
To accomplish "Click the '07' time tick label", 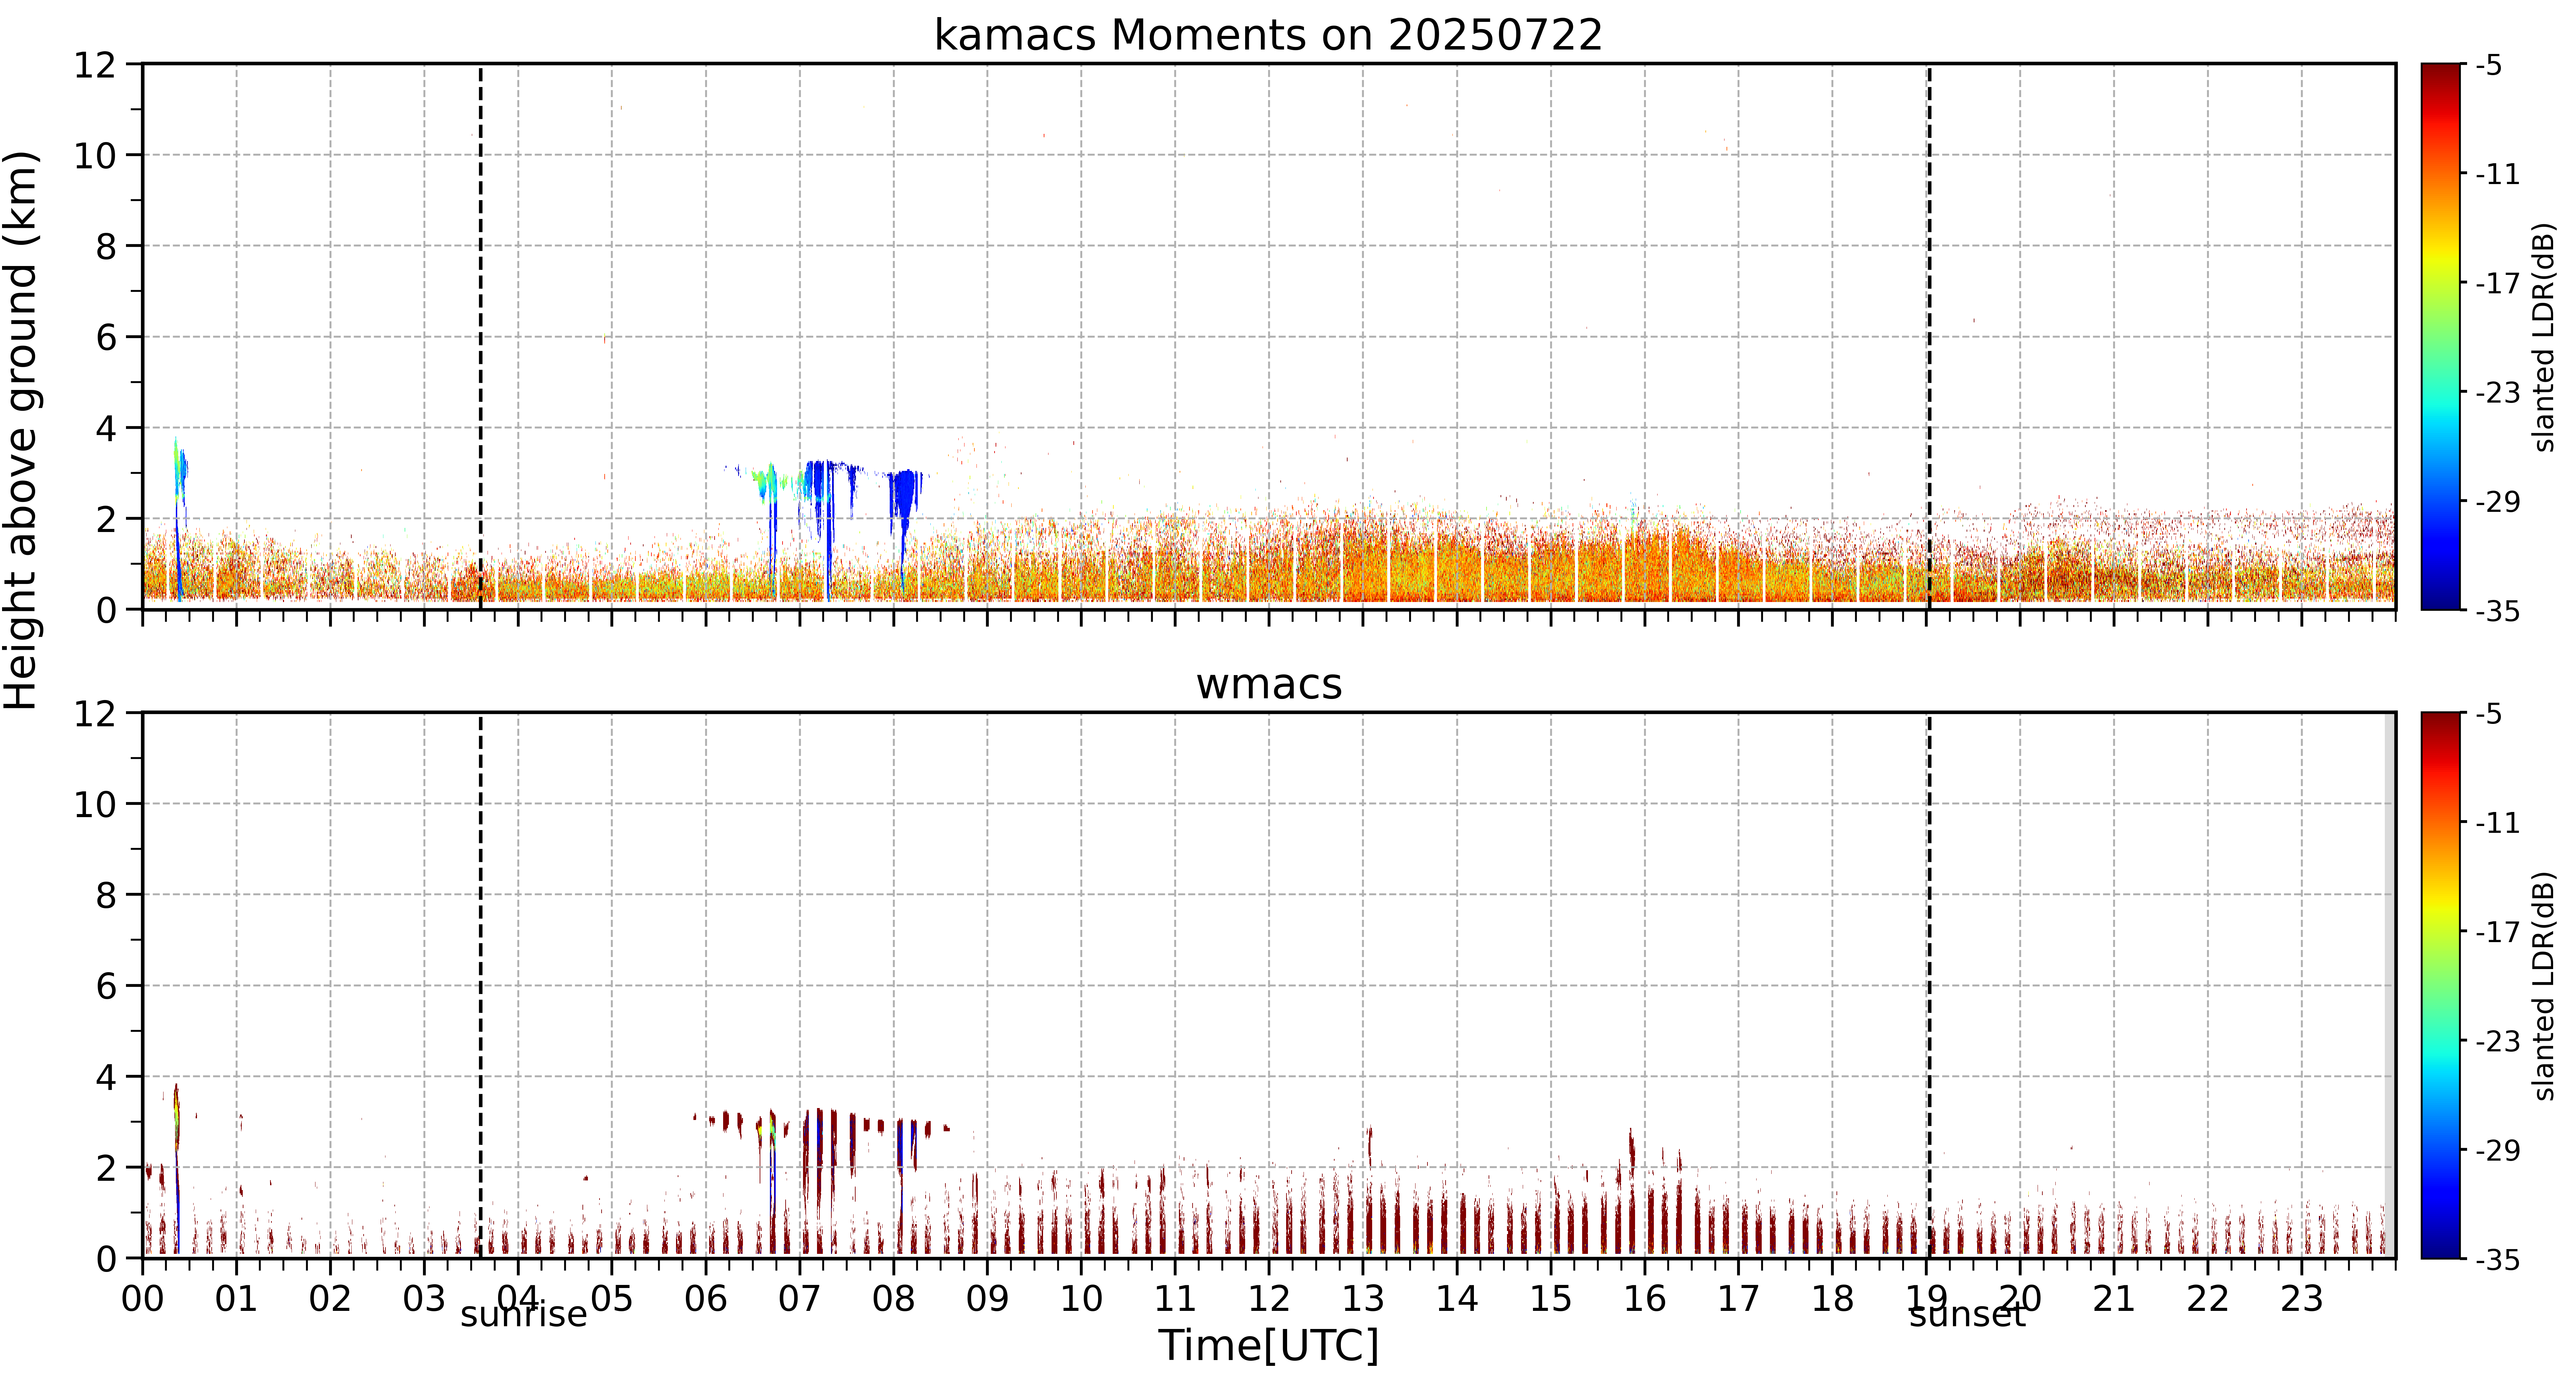I will click(x=800, y=1299).
